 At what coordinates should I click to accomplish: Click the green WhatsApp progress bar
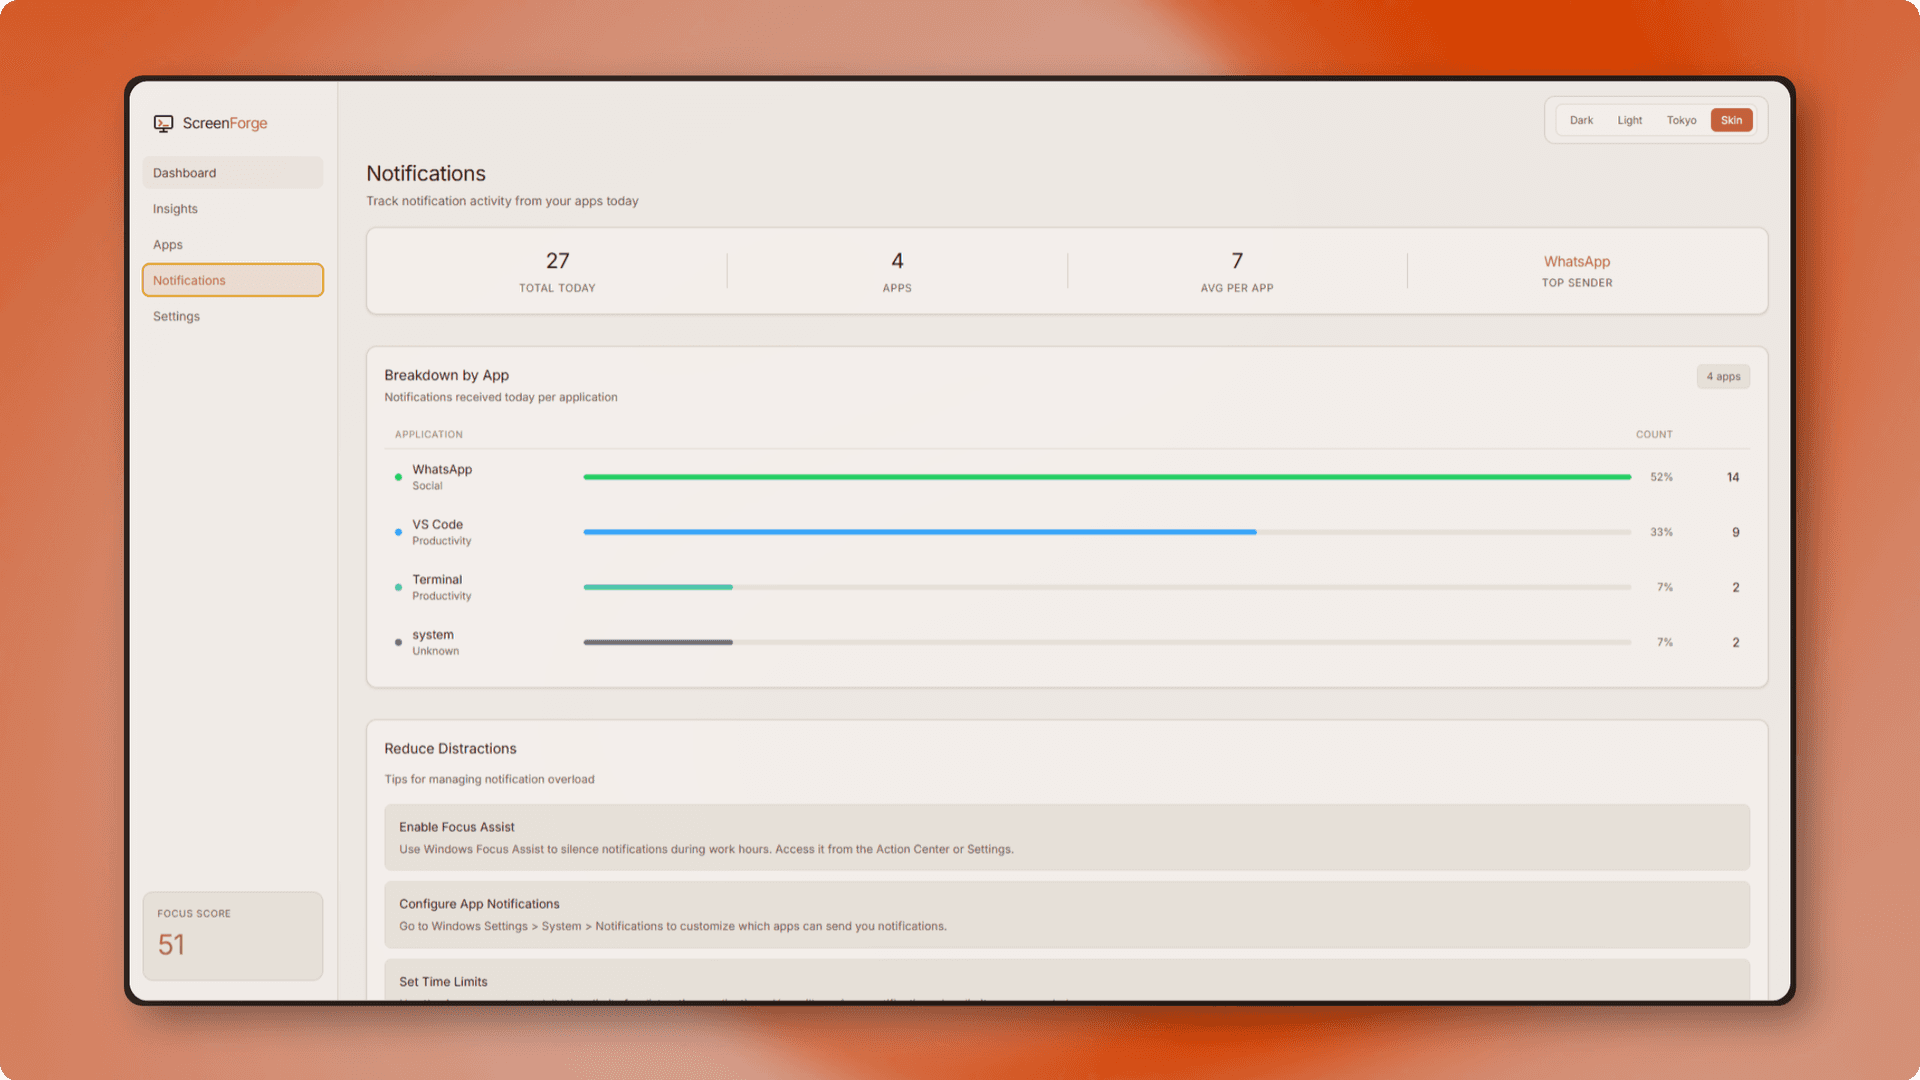tap(1106, 477)
